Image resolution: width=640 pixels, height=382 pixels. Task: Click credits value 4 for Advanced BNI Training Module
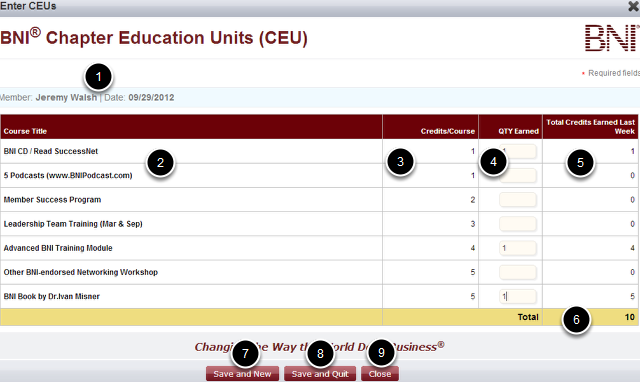click(x=473, y=248)
